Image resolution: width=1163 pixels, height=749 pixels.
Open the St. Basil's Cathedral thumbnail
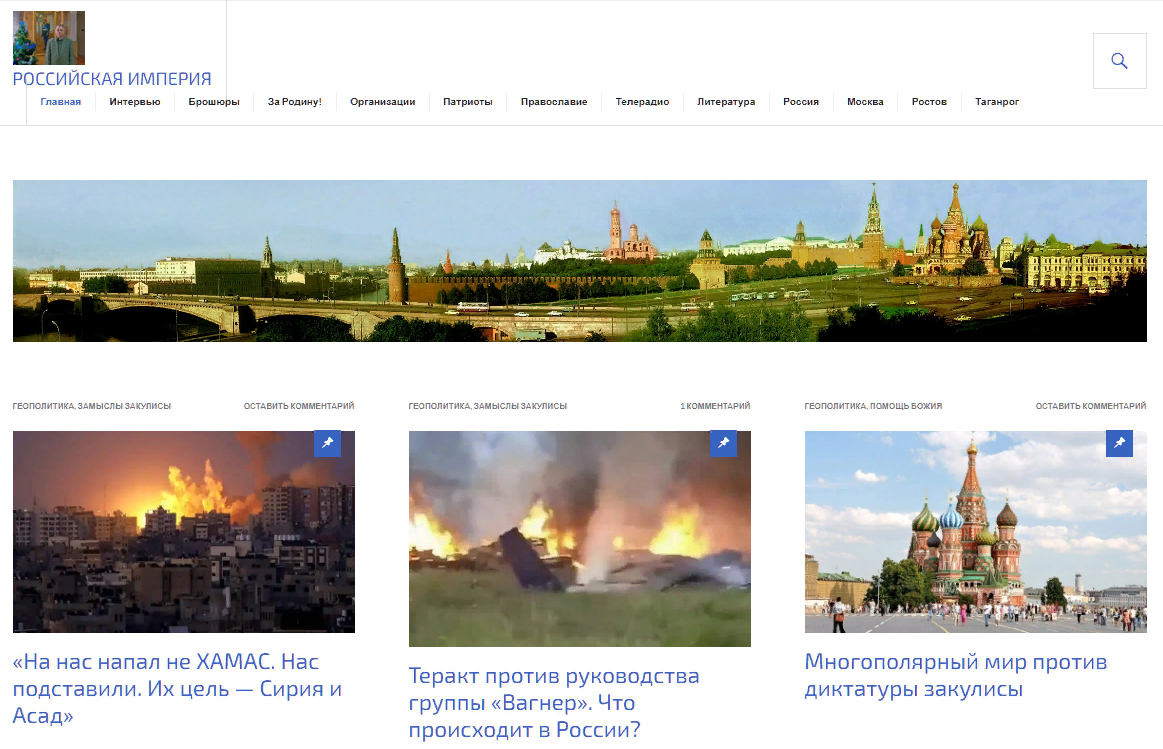point(976,532)
